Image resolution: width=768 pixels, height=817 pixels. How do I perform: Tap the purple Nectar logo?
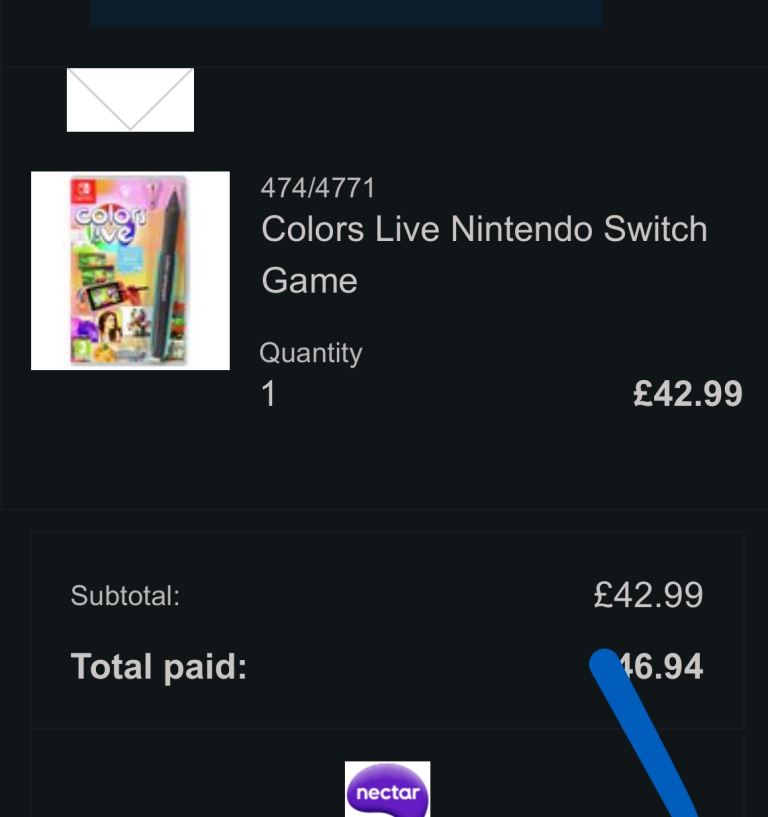tap(387, 790)
